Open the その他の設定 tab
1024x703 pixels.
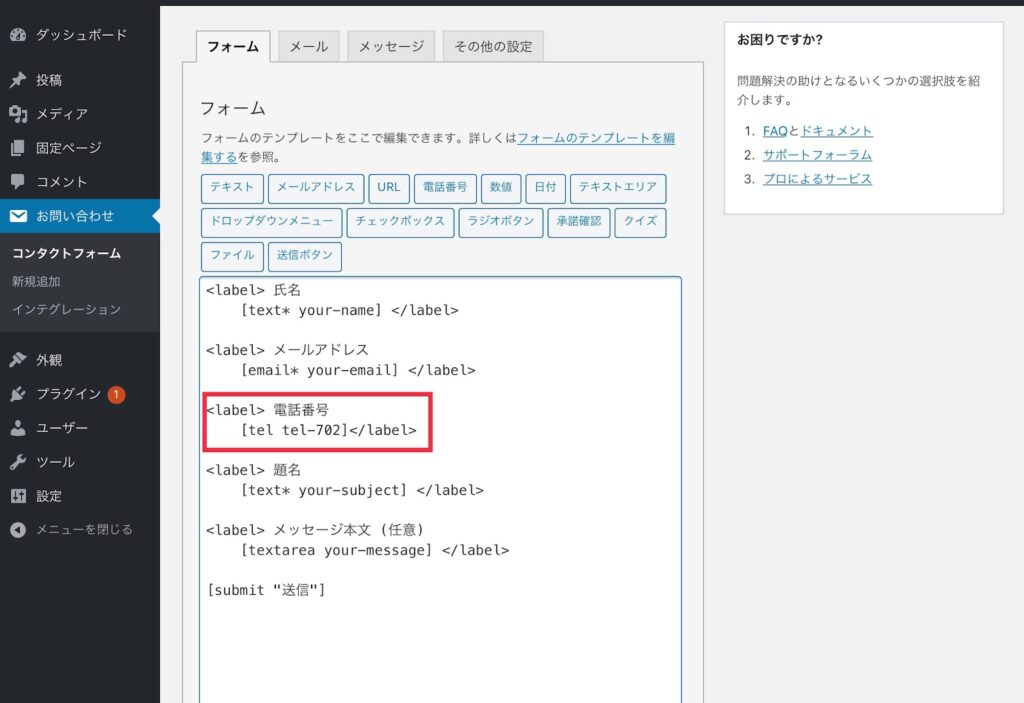click(493, 47)
